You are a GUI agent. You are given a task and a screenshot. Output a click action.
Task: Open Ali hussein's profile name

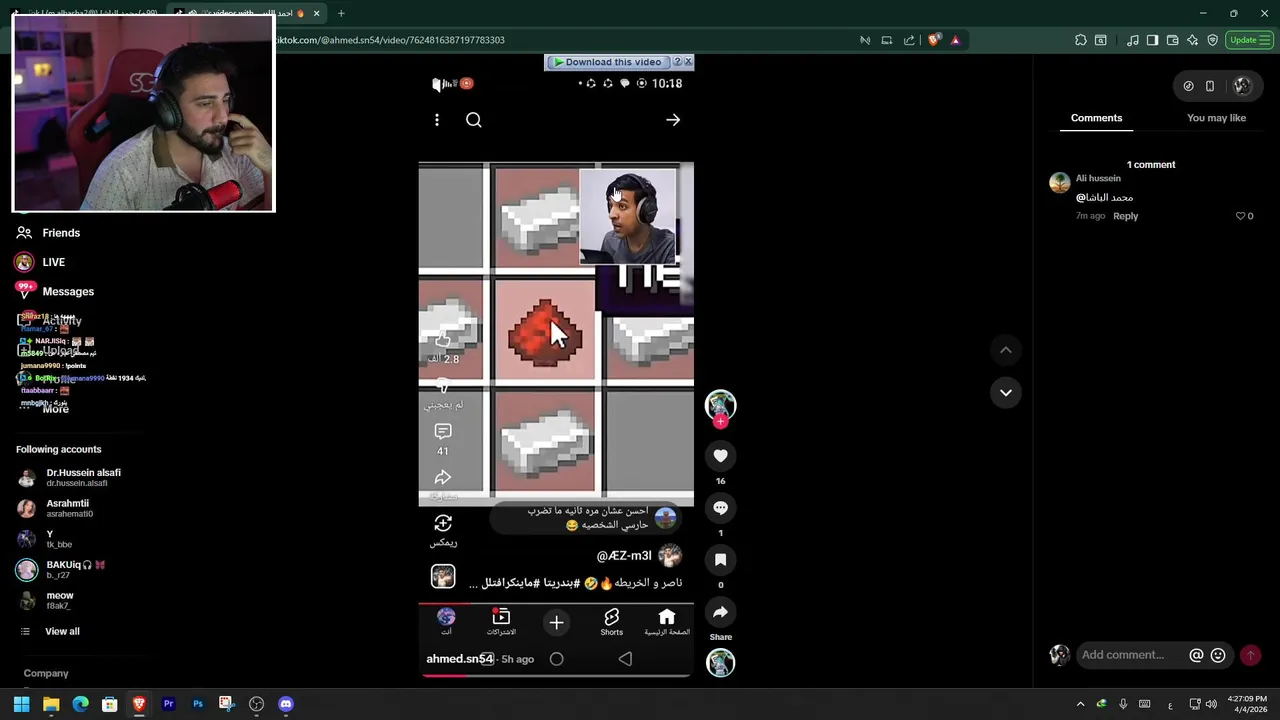coord(1098,178)
